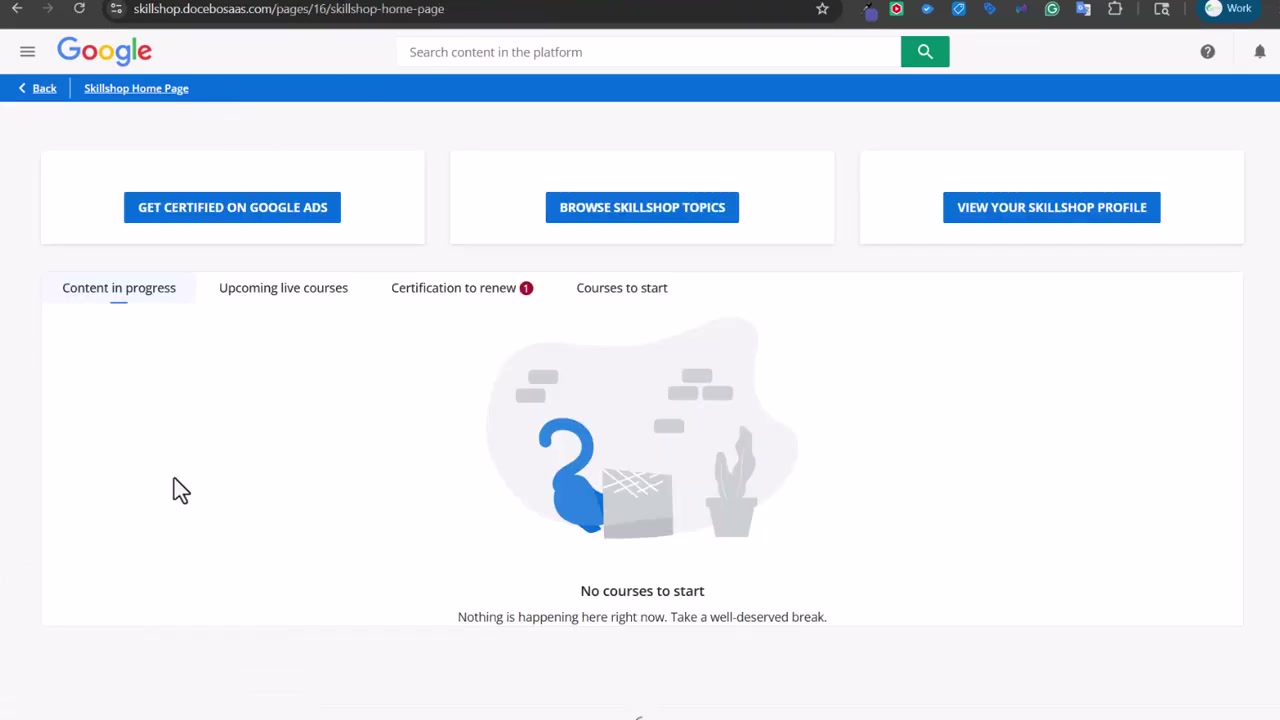Open the tab search icon in browser
The width and height of the screenshot is (1280, 720).
1162,9
